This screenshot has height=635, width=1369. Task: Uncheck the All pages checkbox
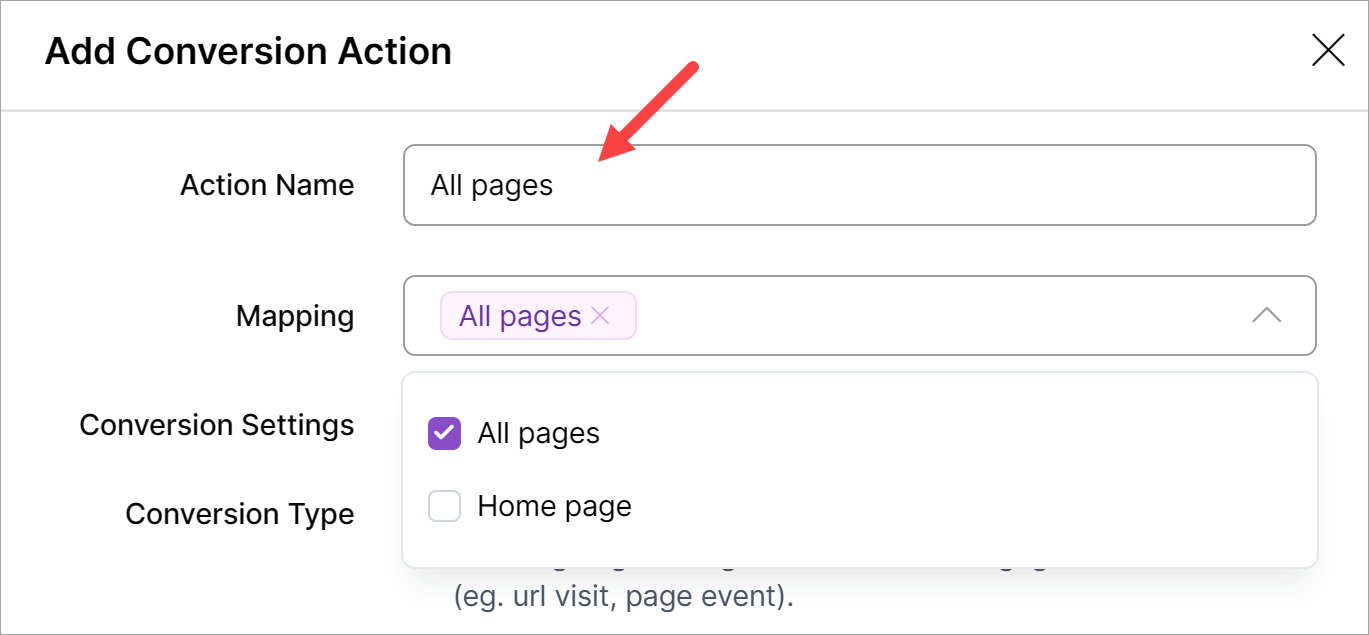click(444, 433)
